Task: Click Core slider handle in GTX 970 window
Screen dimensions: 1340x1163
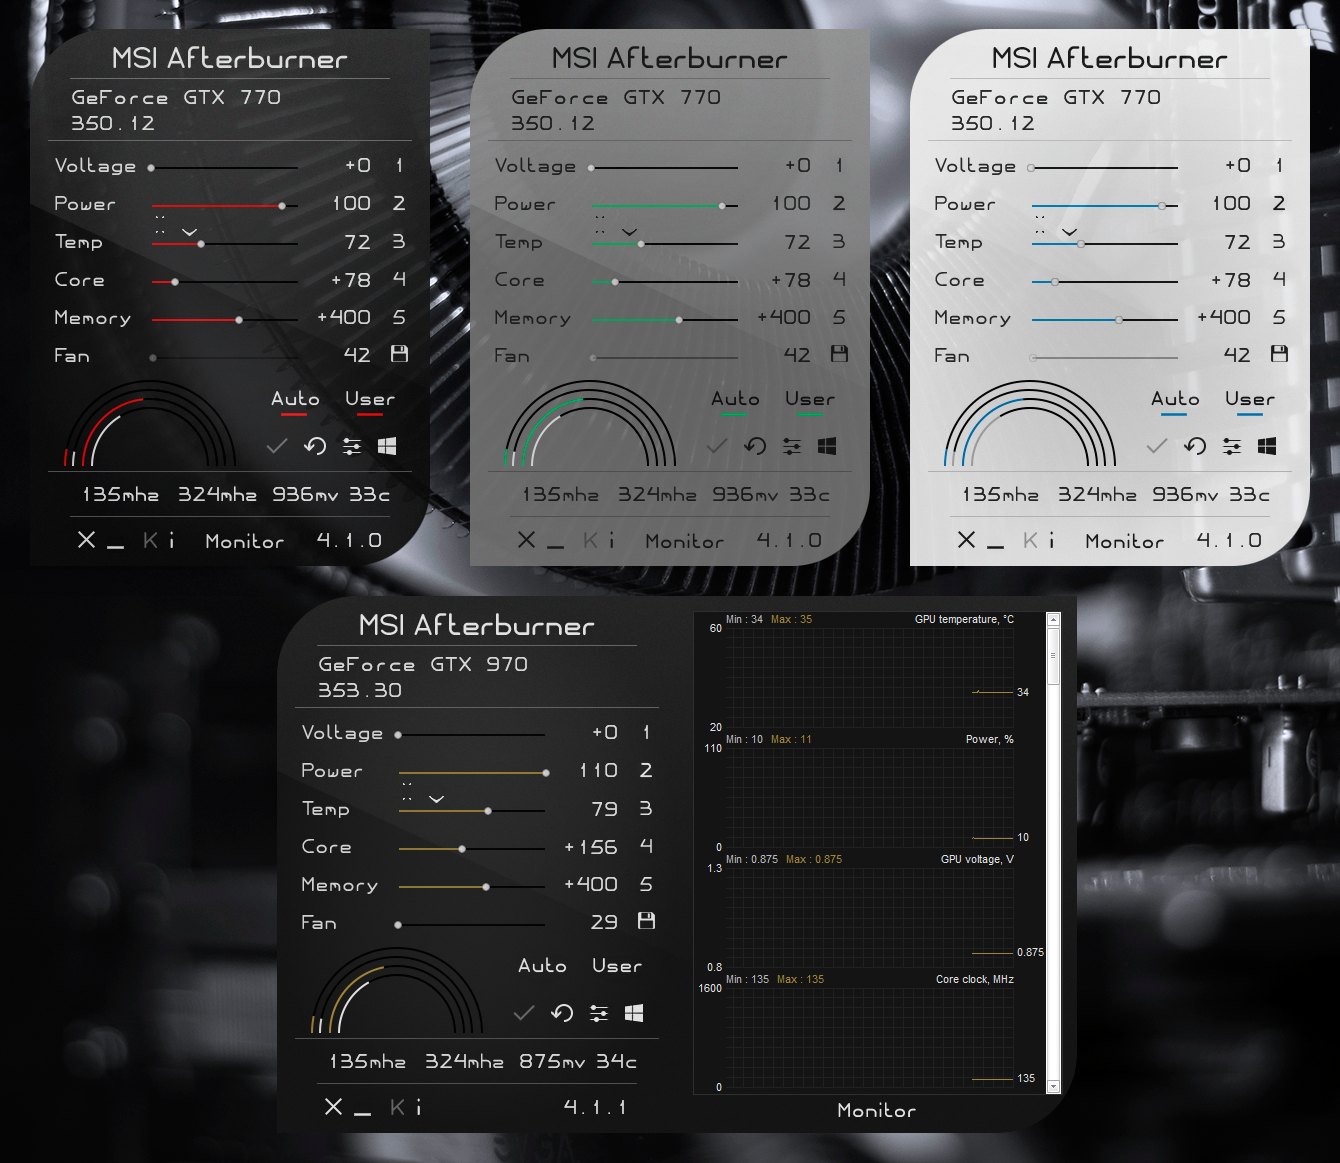Action: [x=462, y=849]
